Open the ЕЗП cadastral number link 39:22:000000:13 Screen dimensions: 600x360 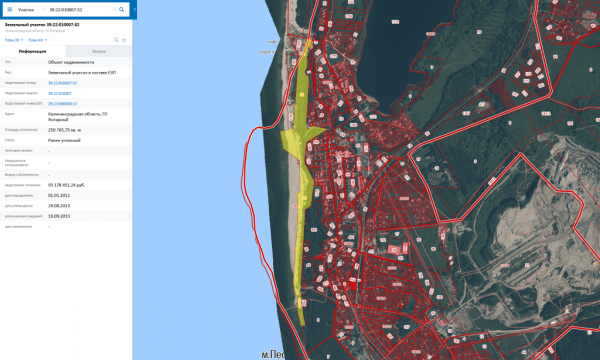coord(62,104)
